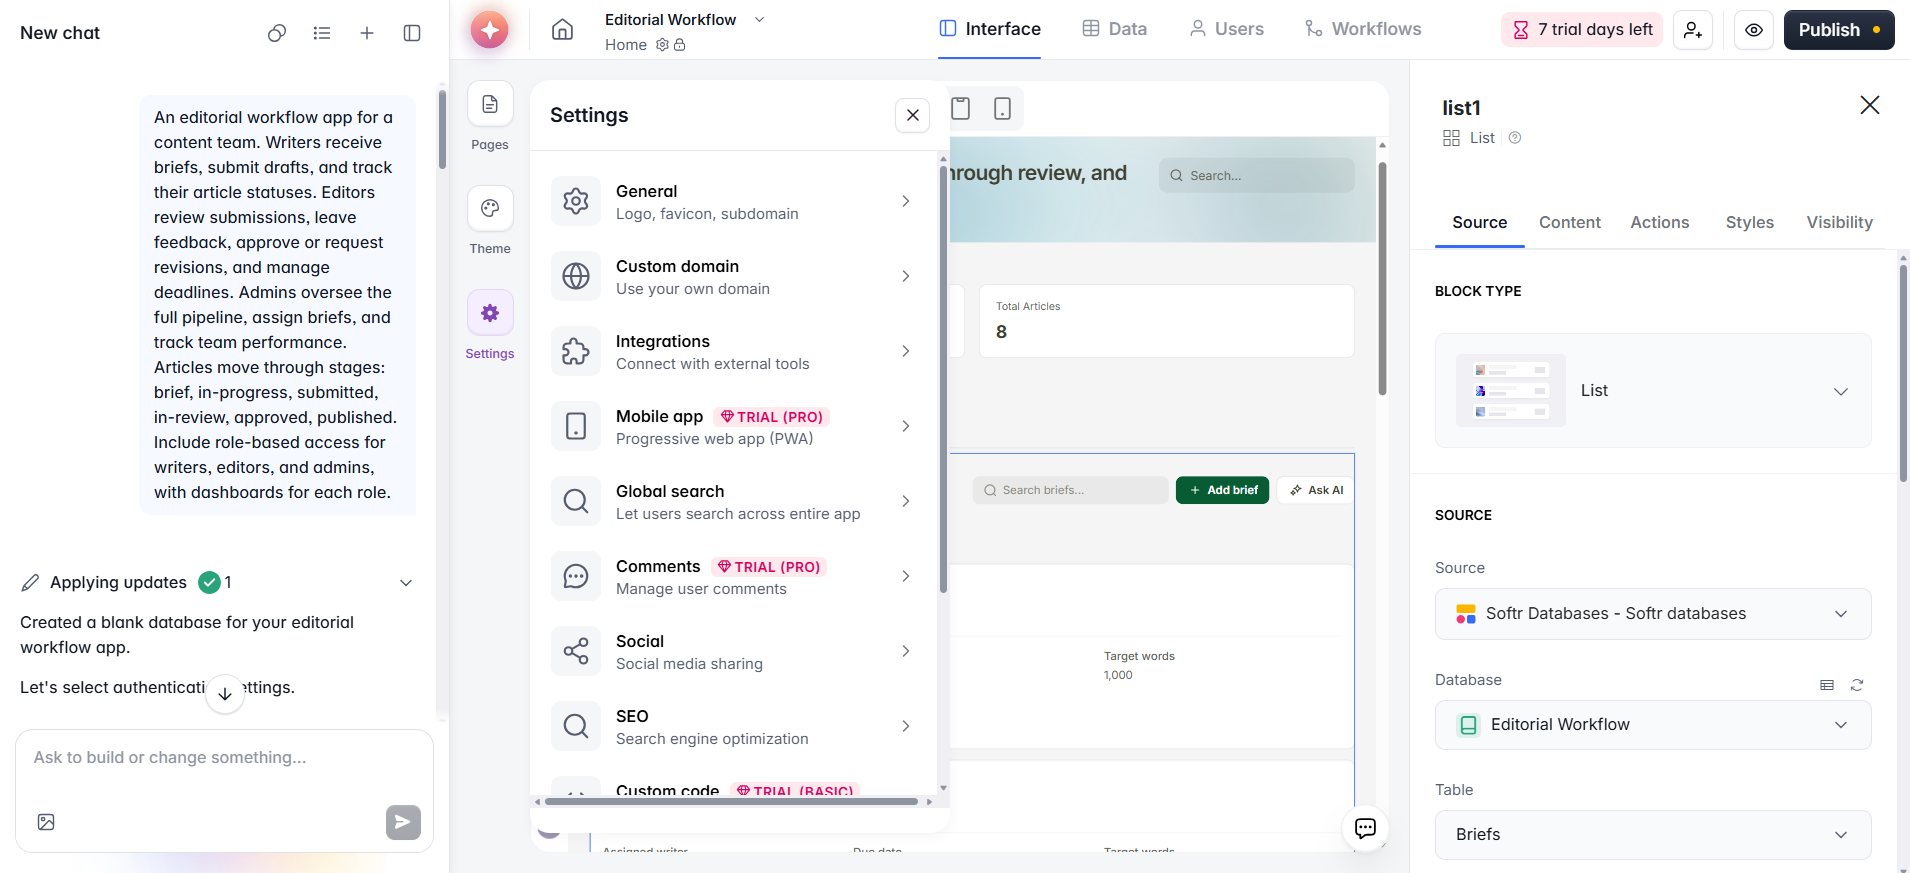Click the Total Articles stat card
1910x873 pixels.
1167,321
